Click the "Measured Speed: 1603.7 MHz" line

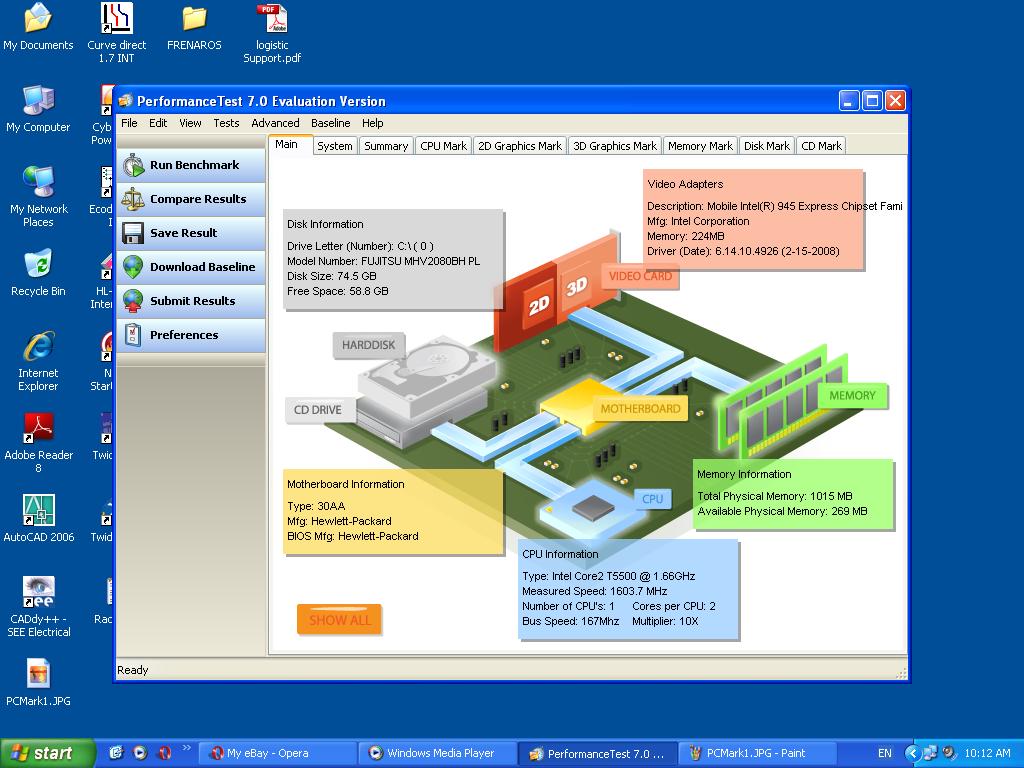(594, 591)
